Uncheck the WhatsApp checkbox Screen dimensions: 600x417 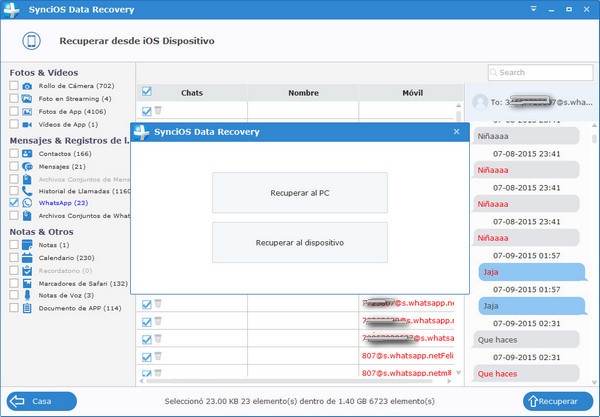coord(14,202)
